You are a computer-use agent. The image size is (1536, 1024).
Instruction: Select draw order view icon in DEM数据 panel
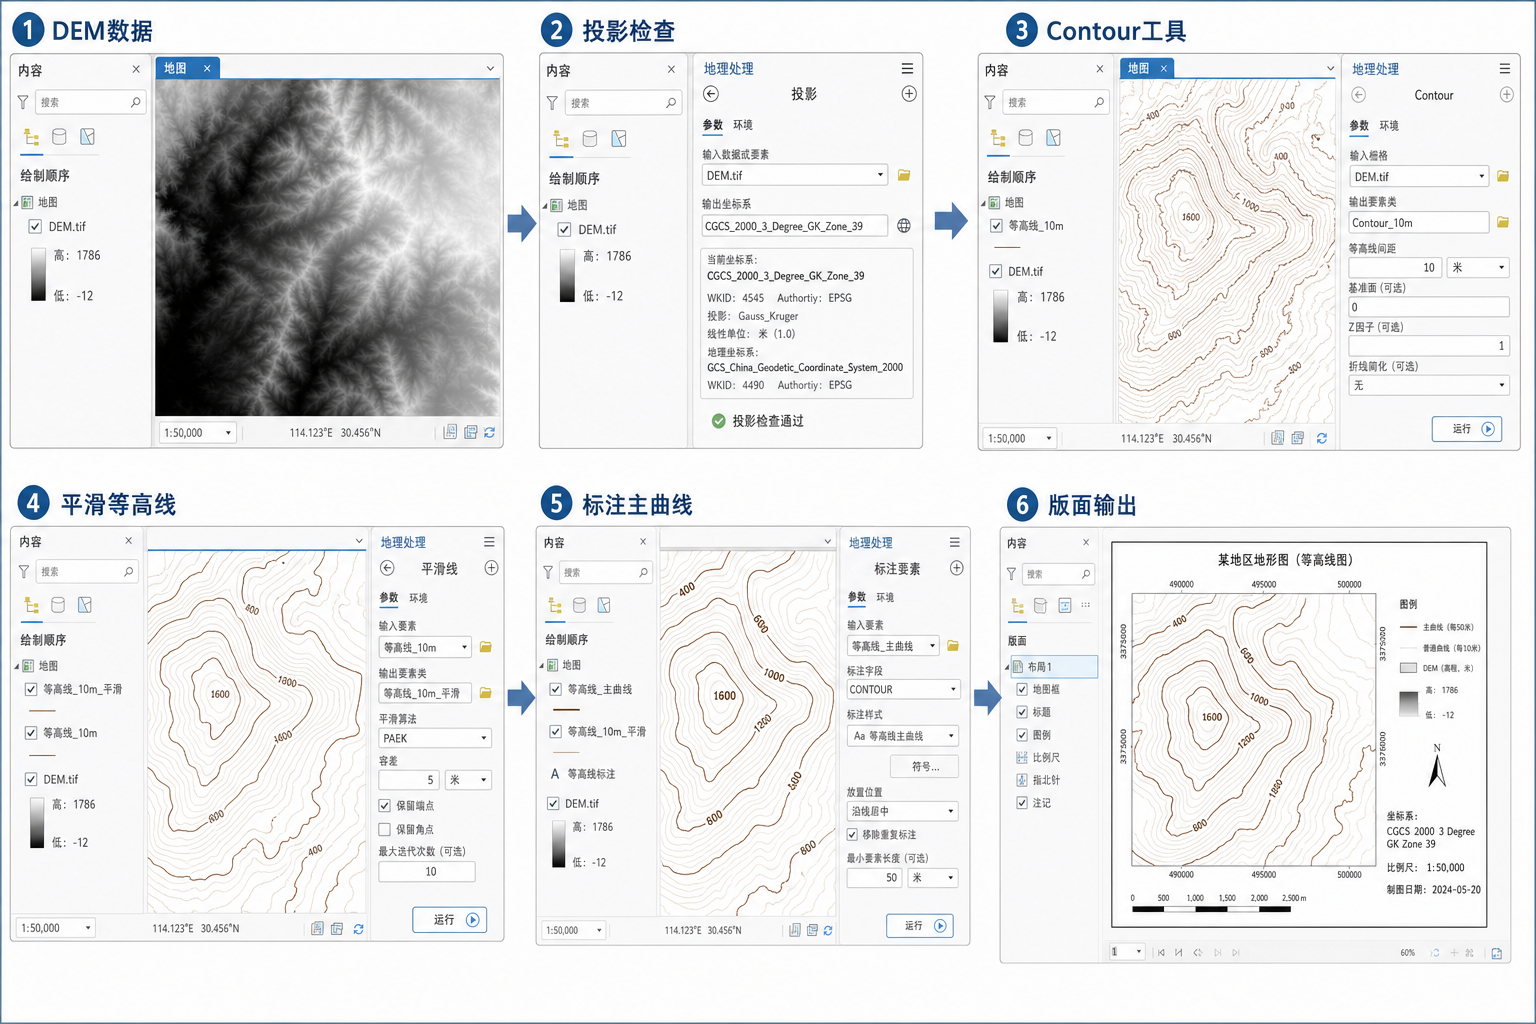31,137
